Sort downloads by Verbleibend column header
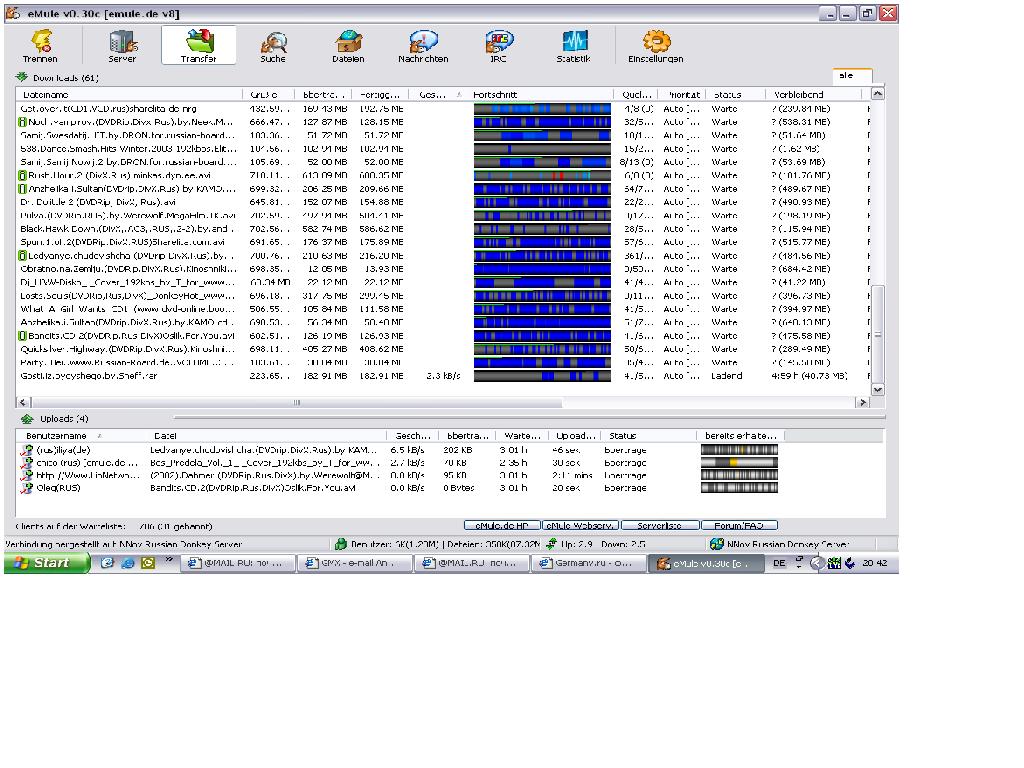Image resolution: width=1024 pixels, height=768 pixels. pos(814,95)
